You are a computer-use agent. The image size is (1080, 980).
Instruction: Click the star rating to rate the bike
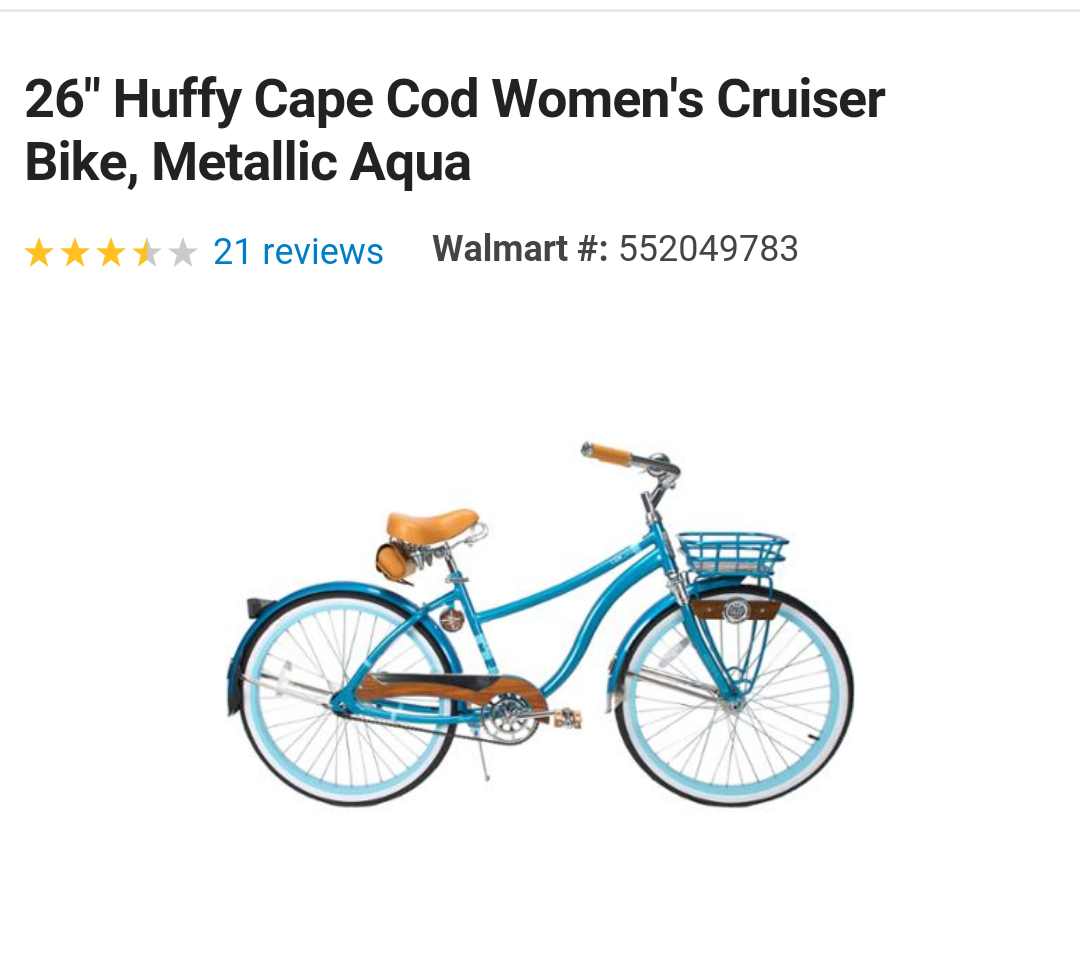111,252
